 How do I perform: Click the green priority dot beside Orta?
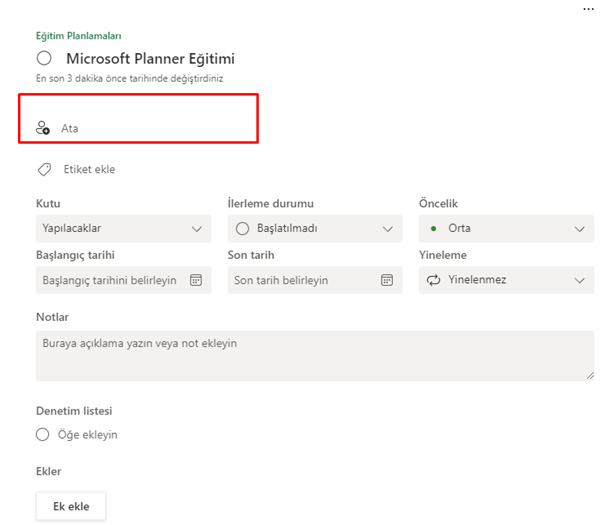coord(433,228)
